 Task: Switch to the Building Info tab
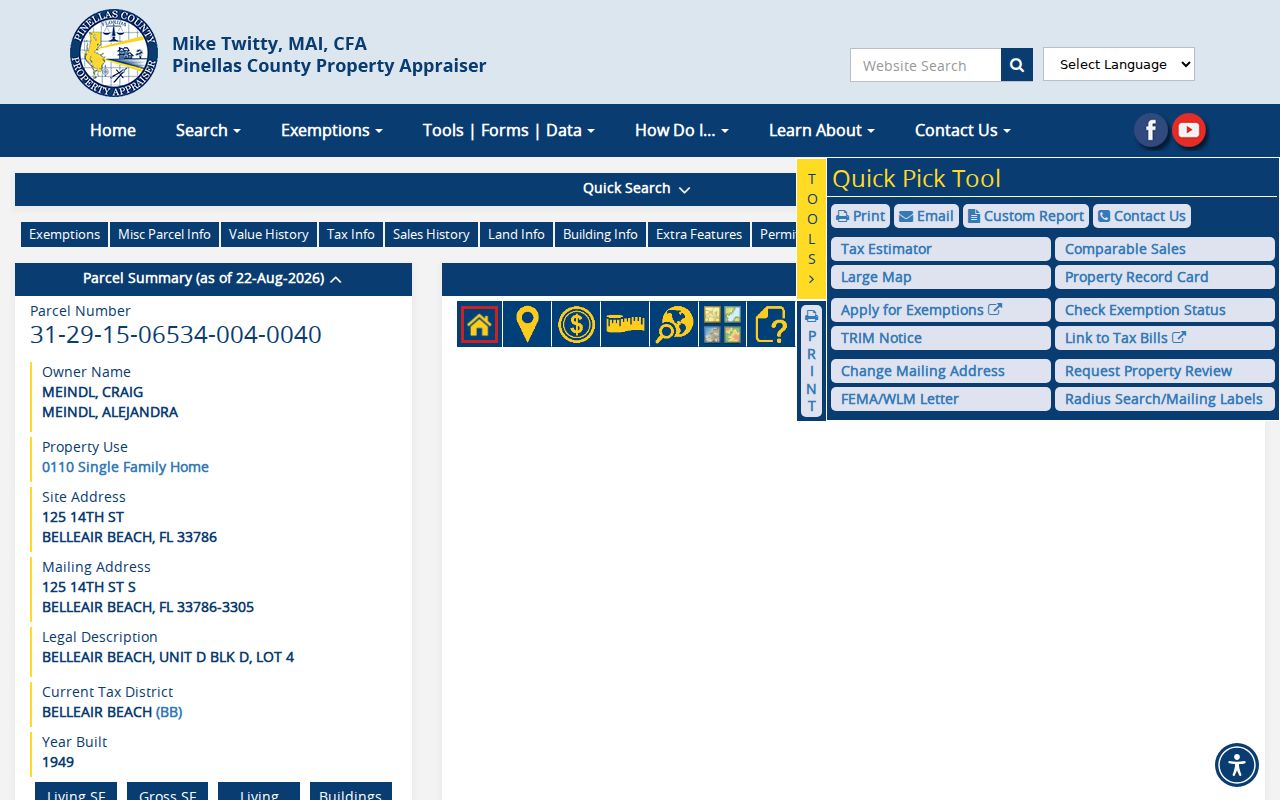(x=600, y=234)
